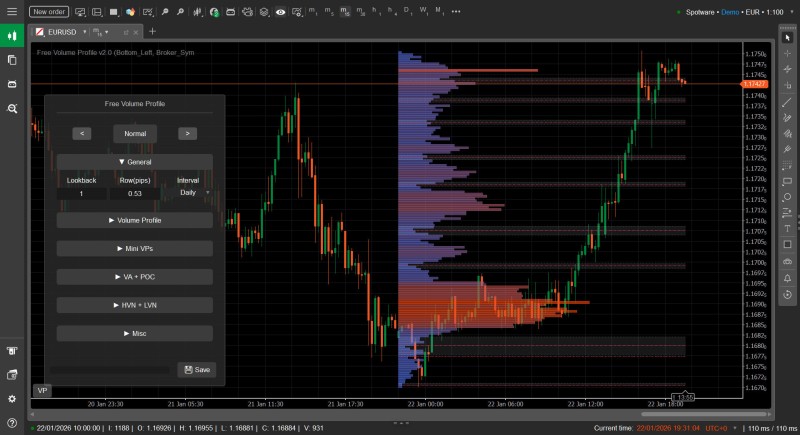Expand the Mini VPs section
800x435 pixels.
pos(135,248)
